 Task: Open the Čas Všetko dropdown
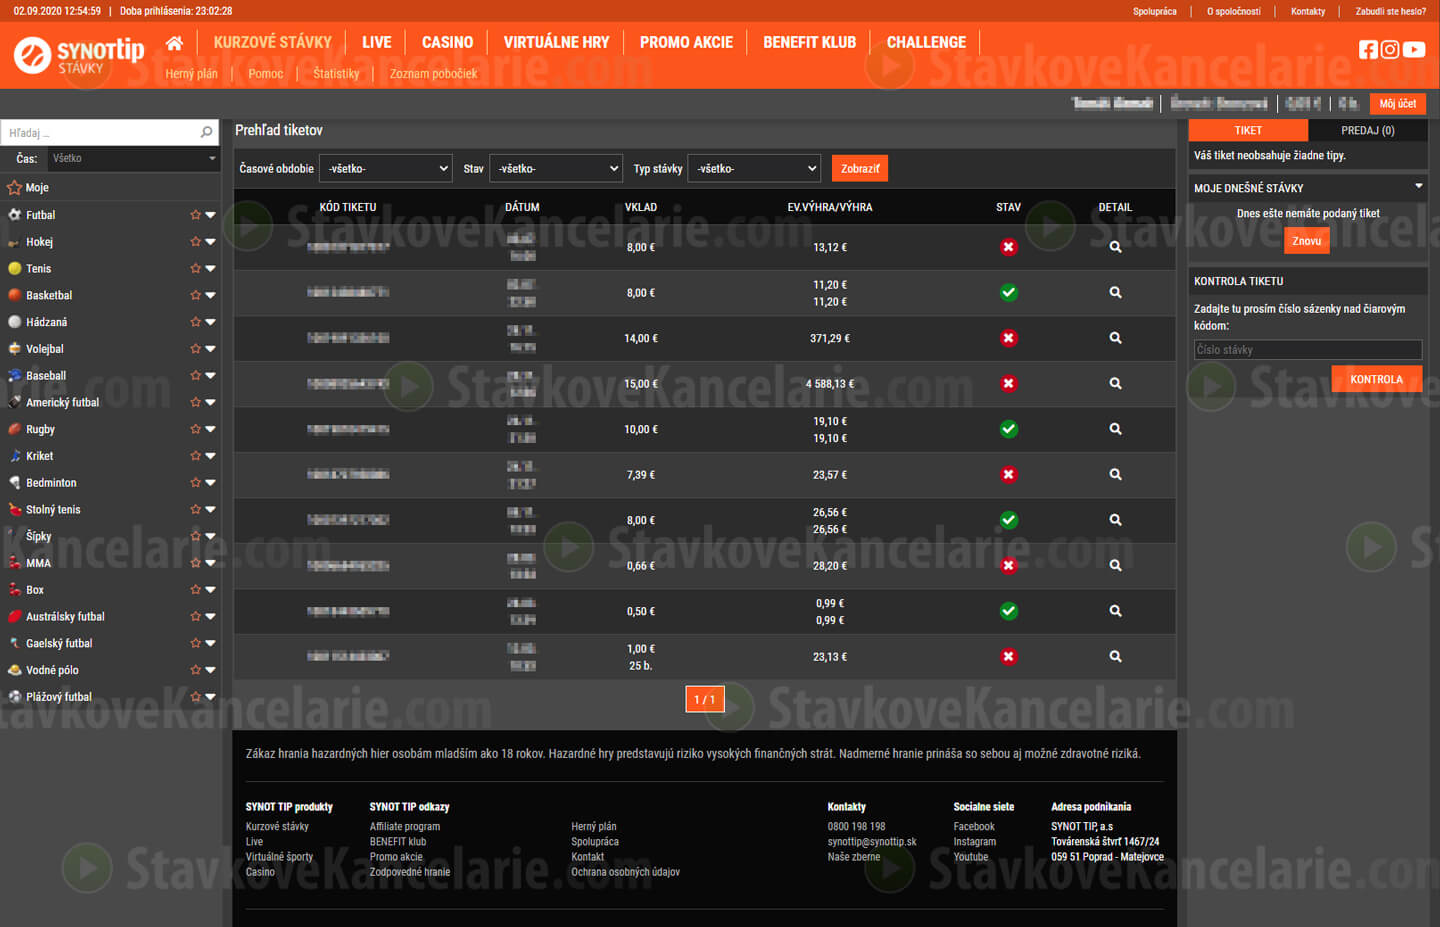click(x=134, y=159)
